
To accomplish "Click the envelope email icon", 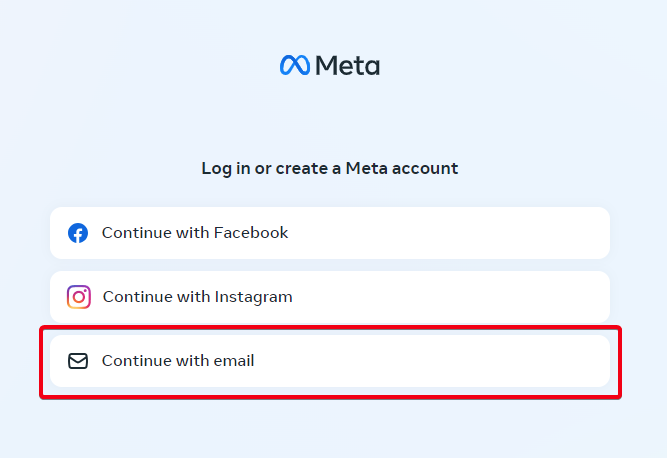I will 78,361.
